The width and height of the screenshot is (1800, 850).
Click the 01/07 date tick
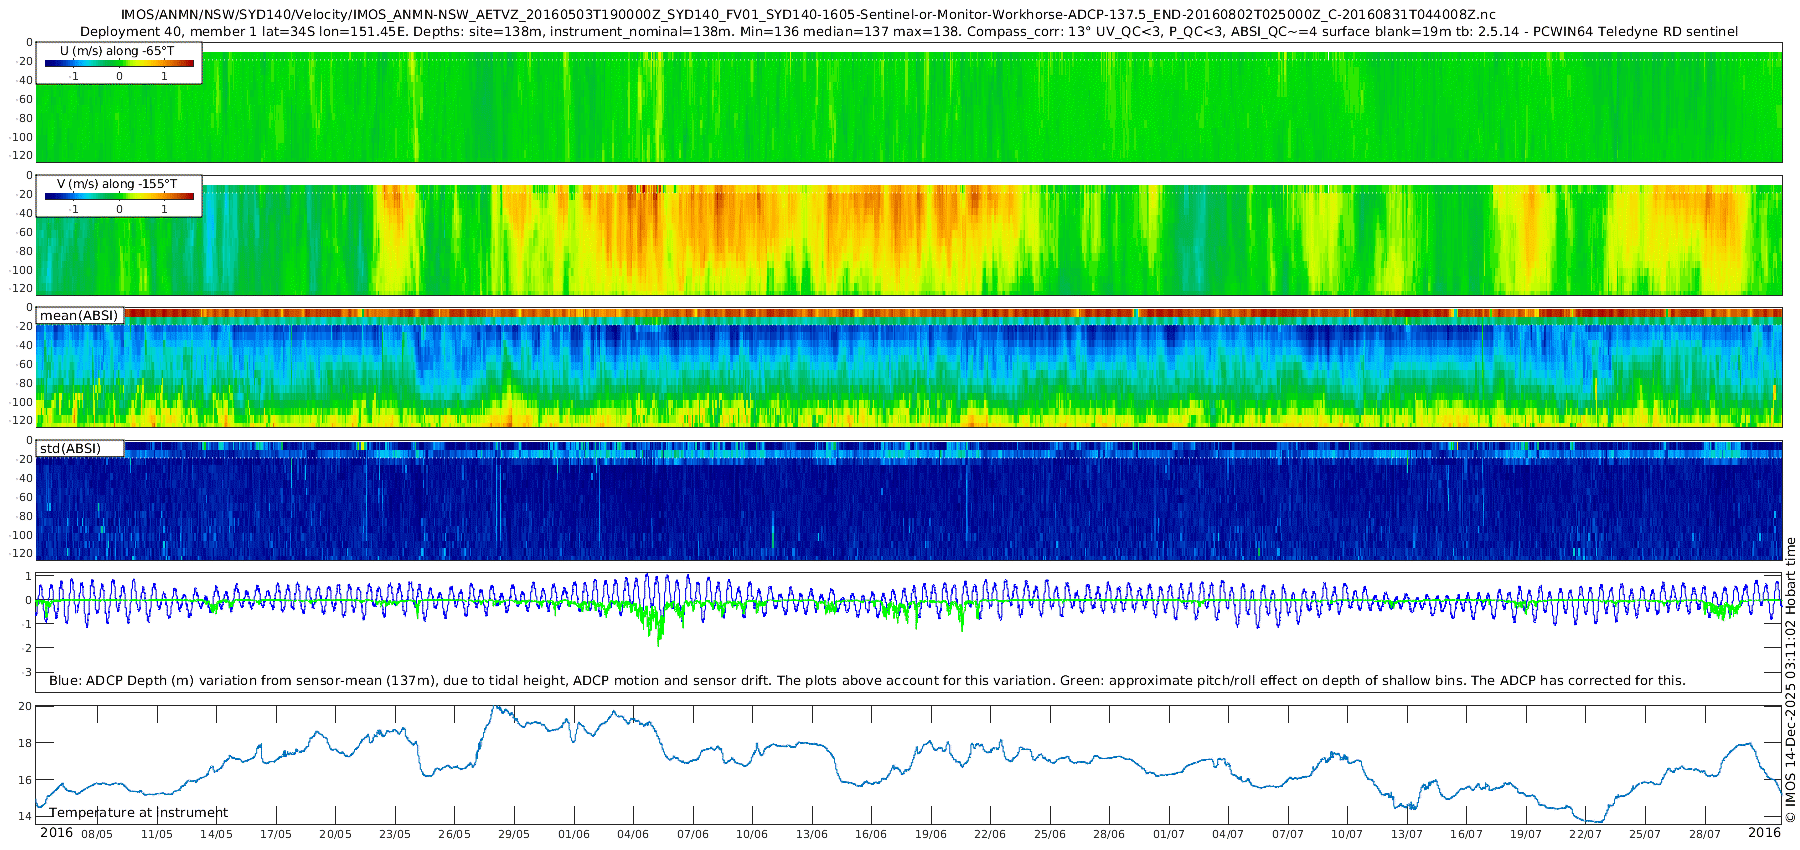point(1169,834)
